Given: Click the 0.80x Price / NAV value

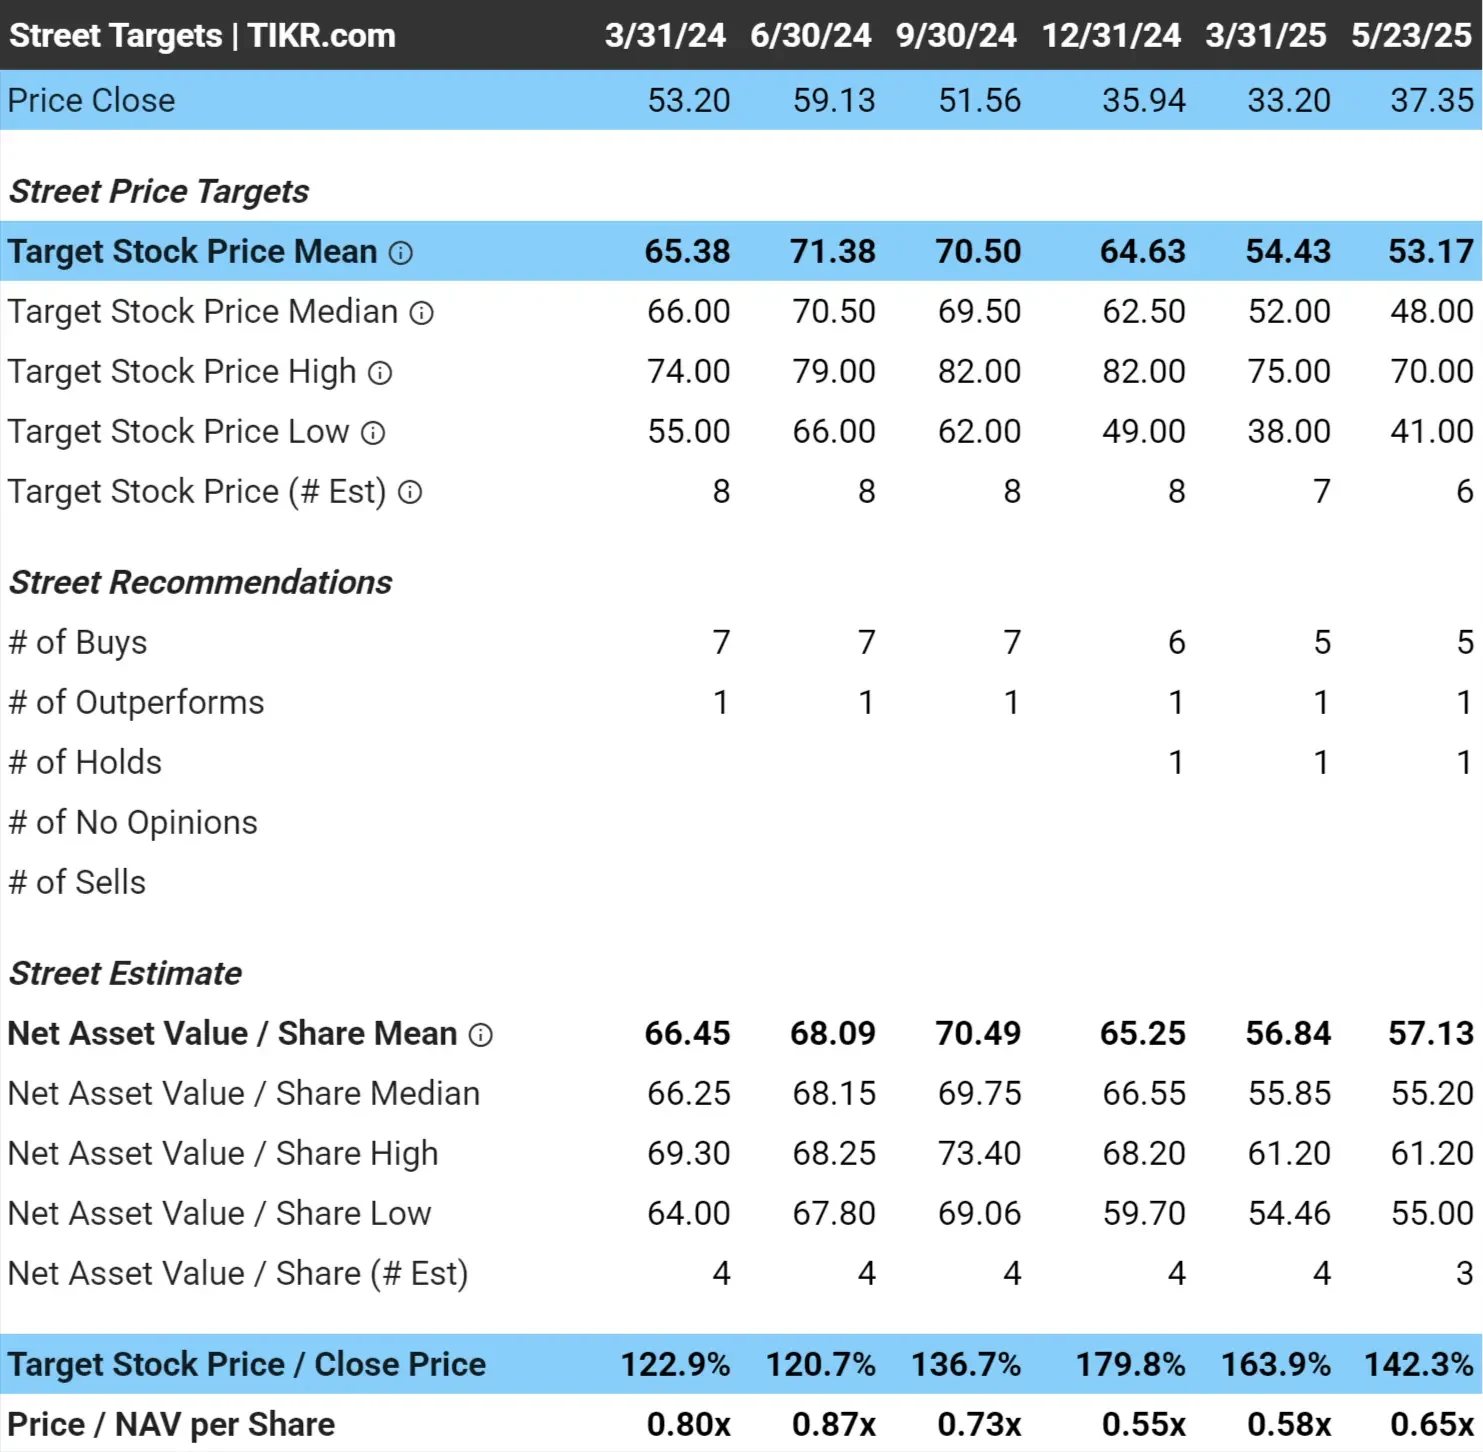Looking at the screenshot, I should [x=688, y=1424].
